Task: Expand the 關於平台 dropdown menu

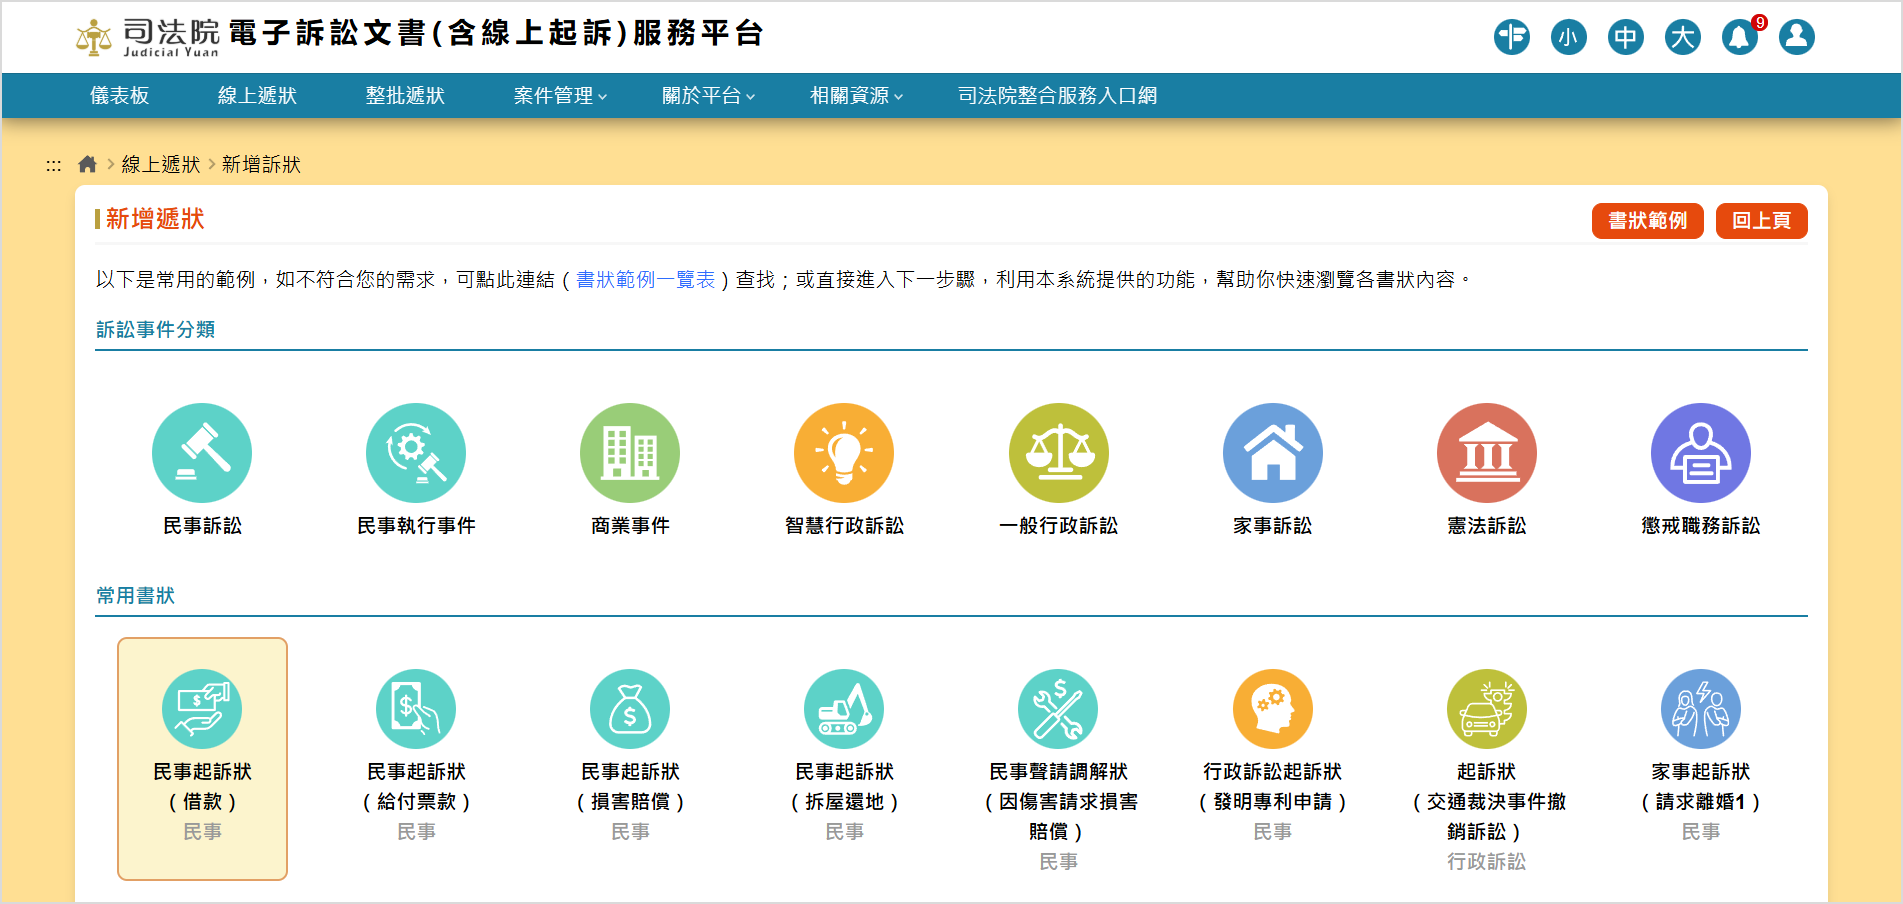Action: [708, 96]
